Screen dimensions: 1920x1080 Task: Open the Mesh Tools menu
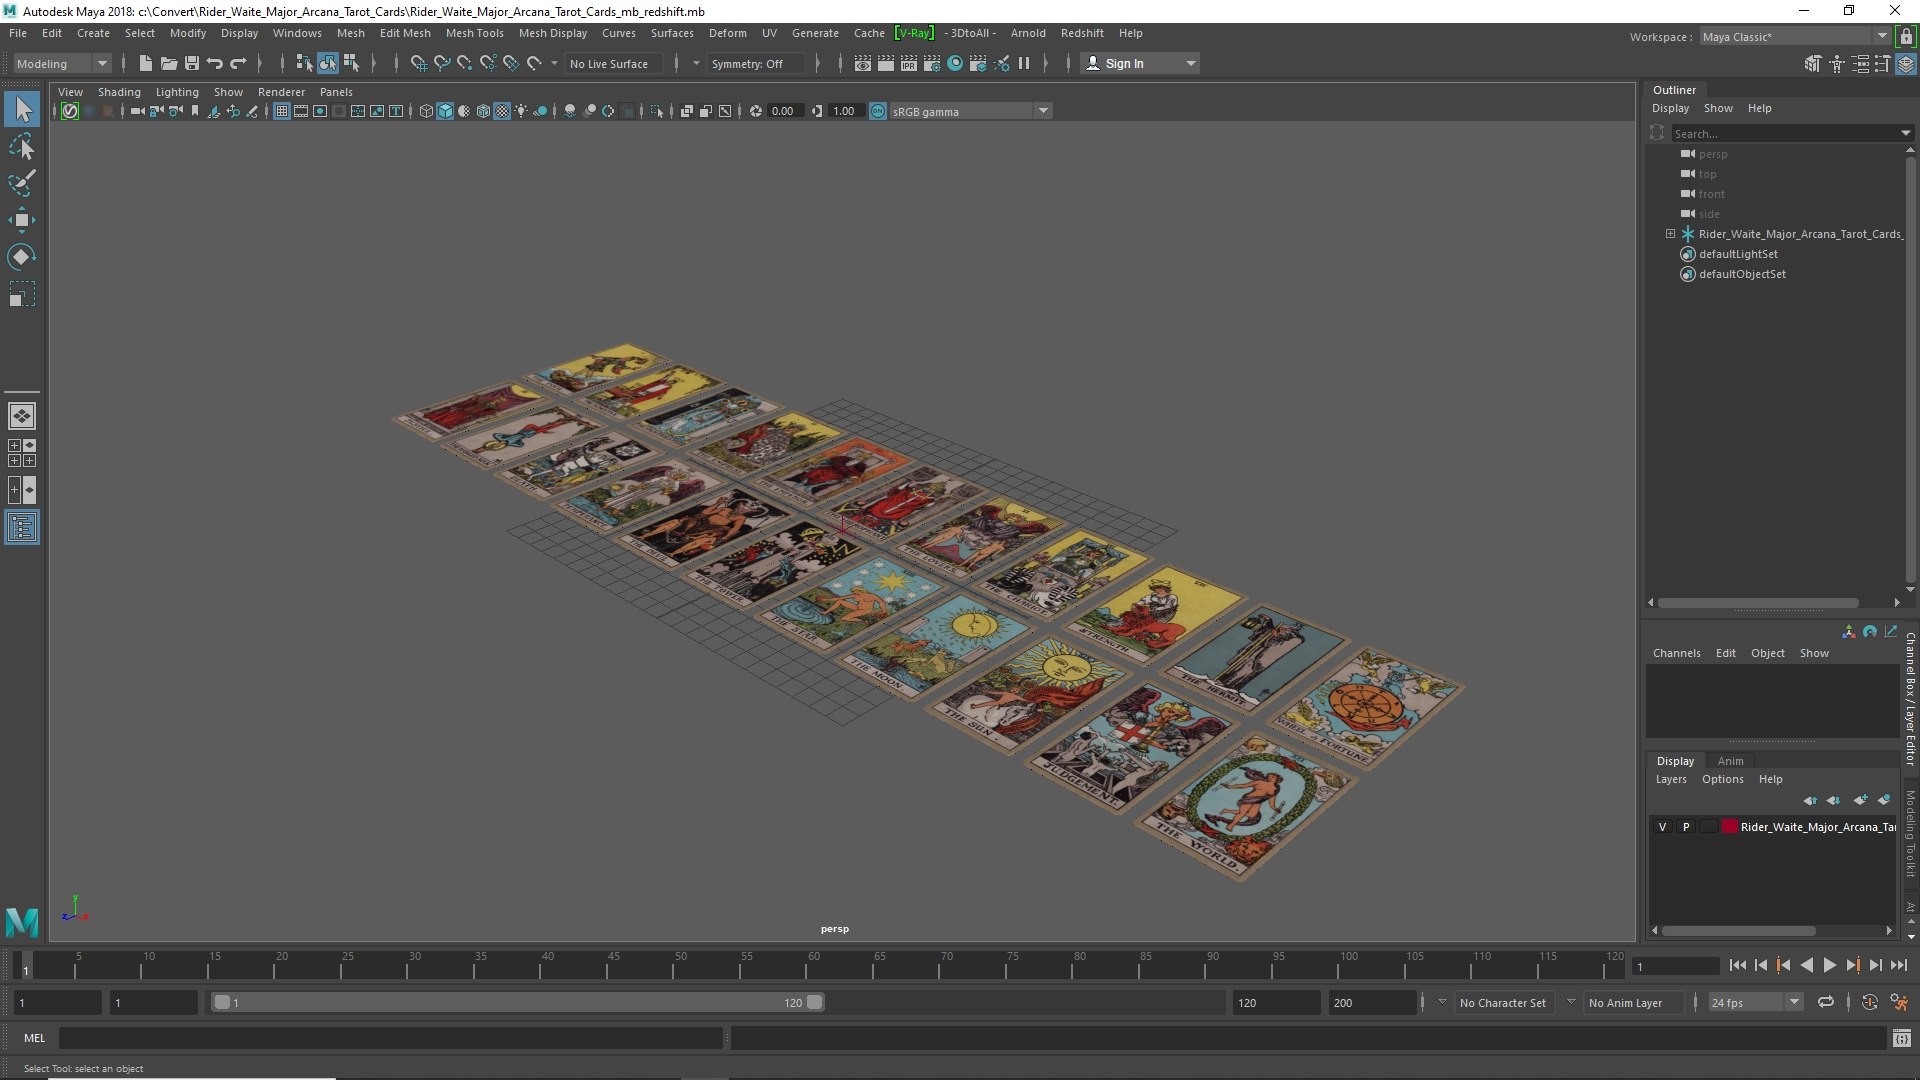[474, 33]
